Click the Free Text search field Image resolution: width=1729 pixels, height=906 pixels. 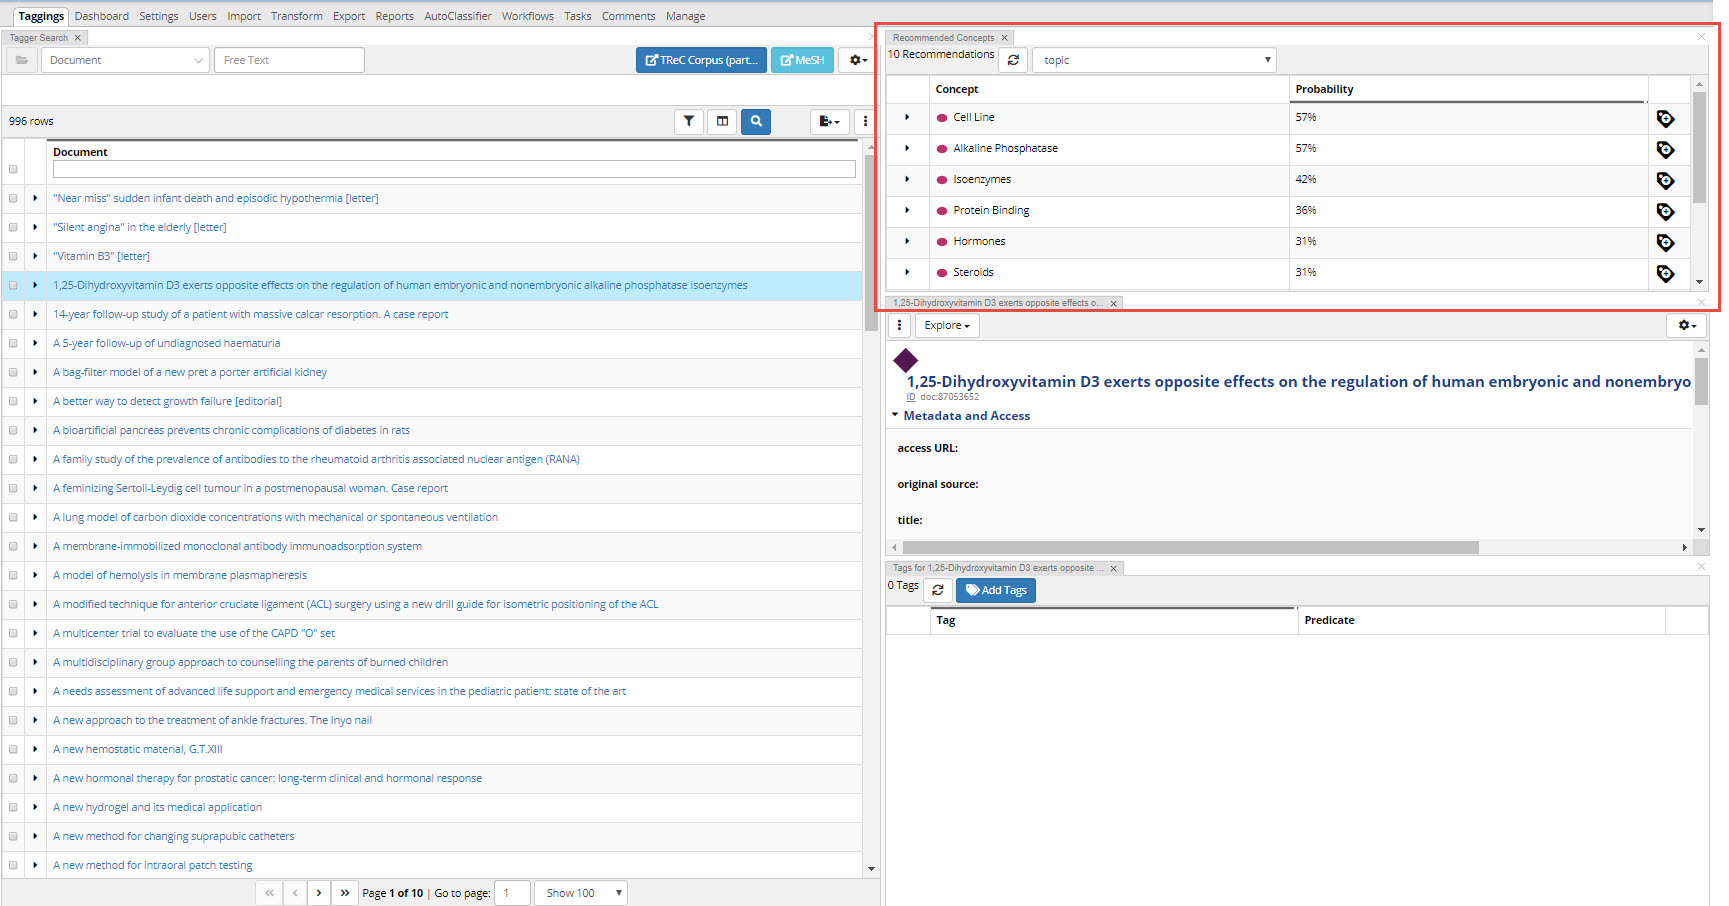[289, 60]
